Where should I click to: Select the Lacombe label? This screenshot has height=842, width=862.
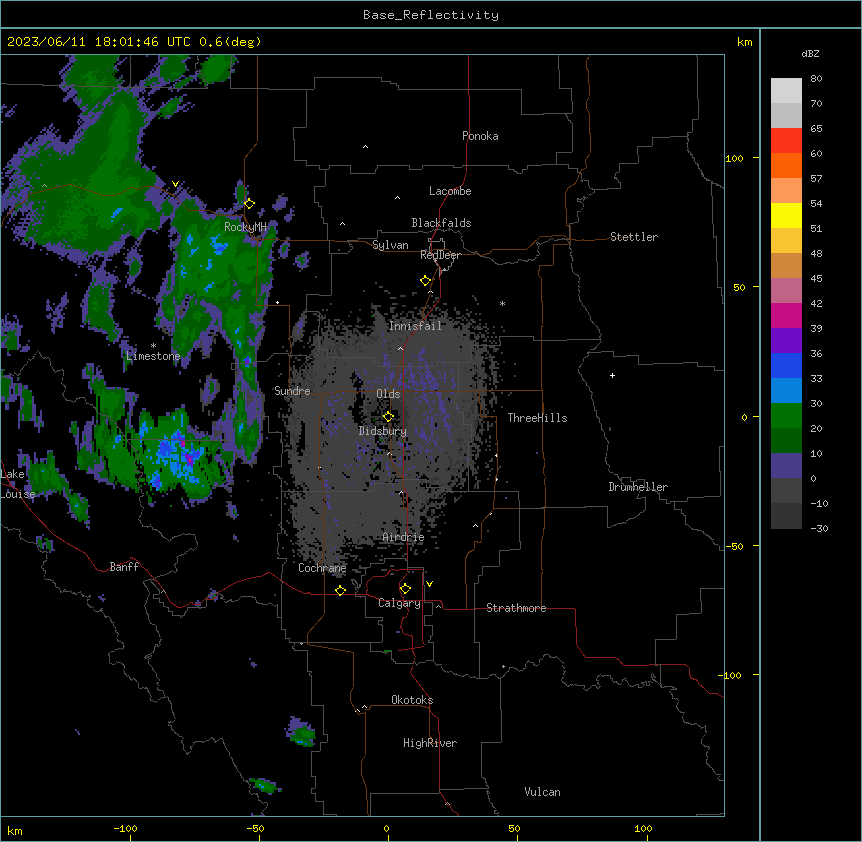click(x=450, y=191)
